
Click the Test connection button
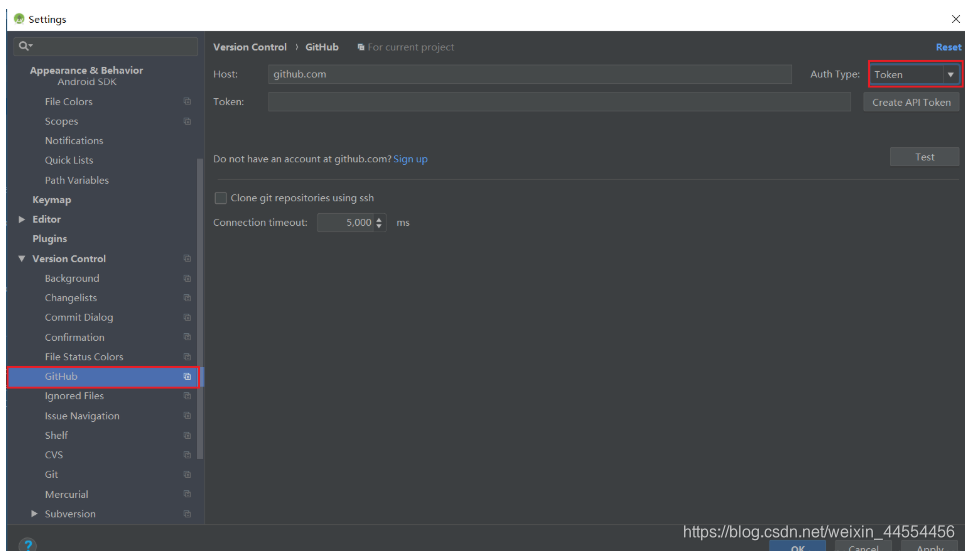[924, 157]
